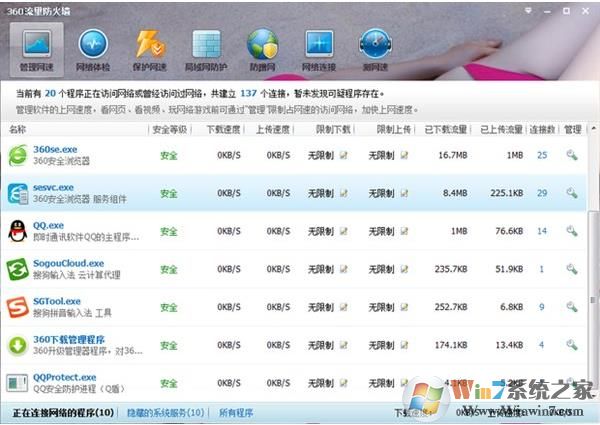
Task: Open the 保护网速 lightning shield icon
Action: point(149,49)
